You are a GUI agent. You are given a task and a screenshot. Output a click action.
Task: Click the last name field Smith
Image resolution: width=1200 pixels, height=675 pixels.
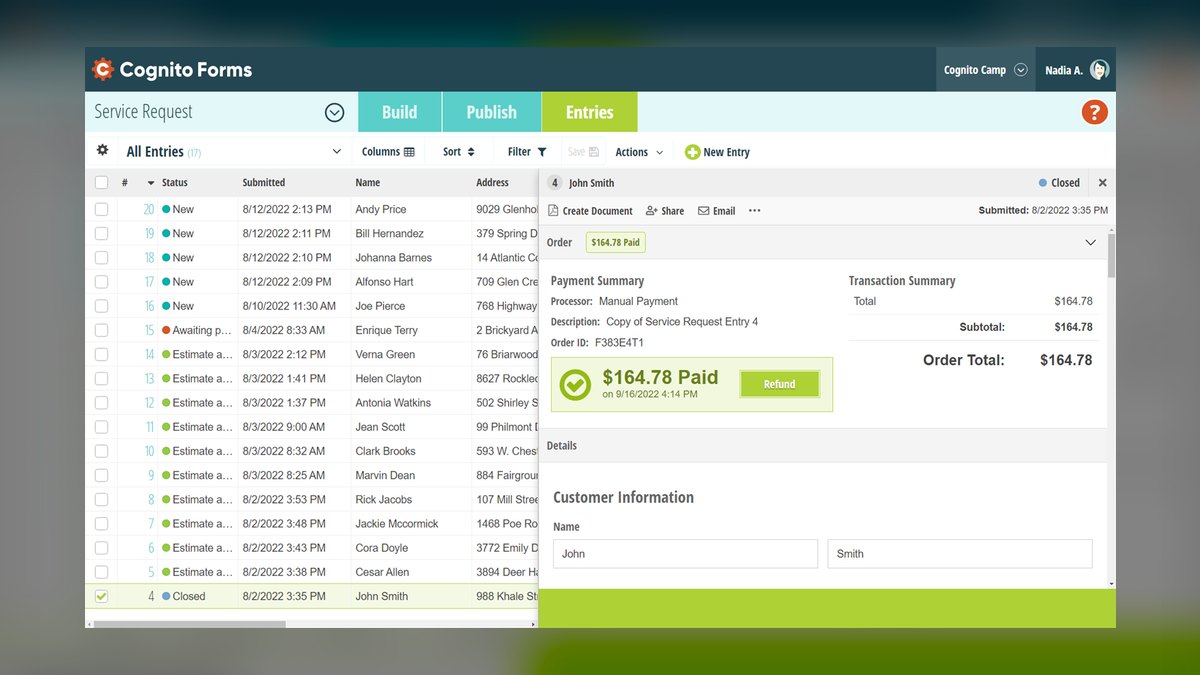click(960, 554)
